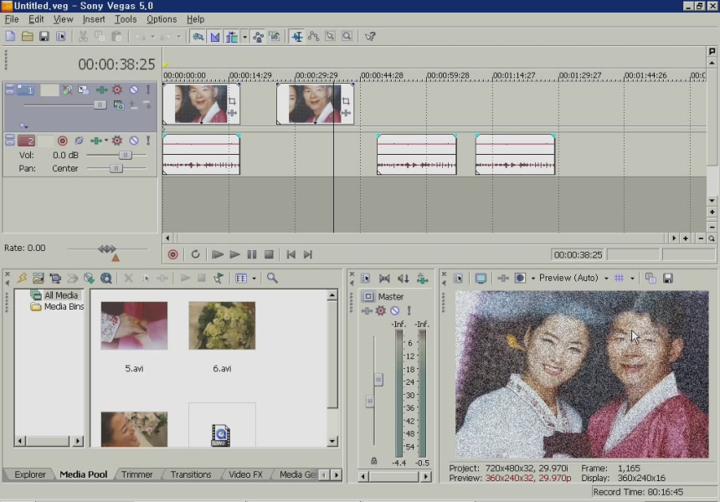Solo audio track 2
The width and height of the screenshot is (720, 502).
point(148,141)
